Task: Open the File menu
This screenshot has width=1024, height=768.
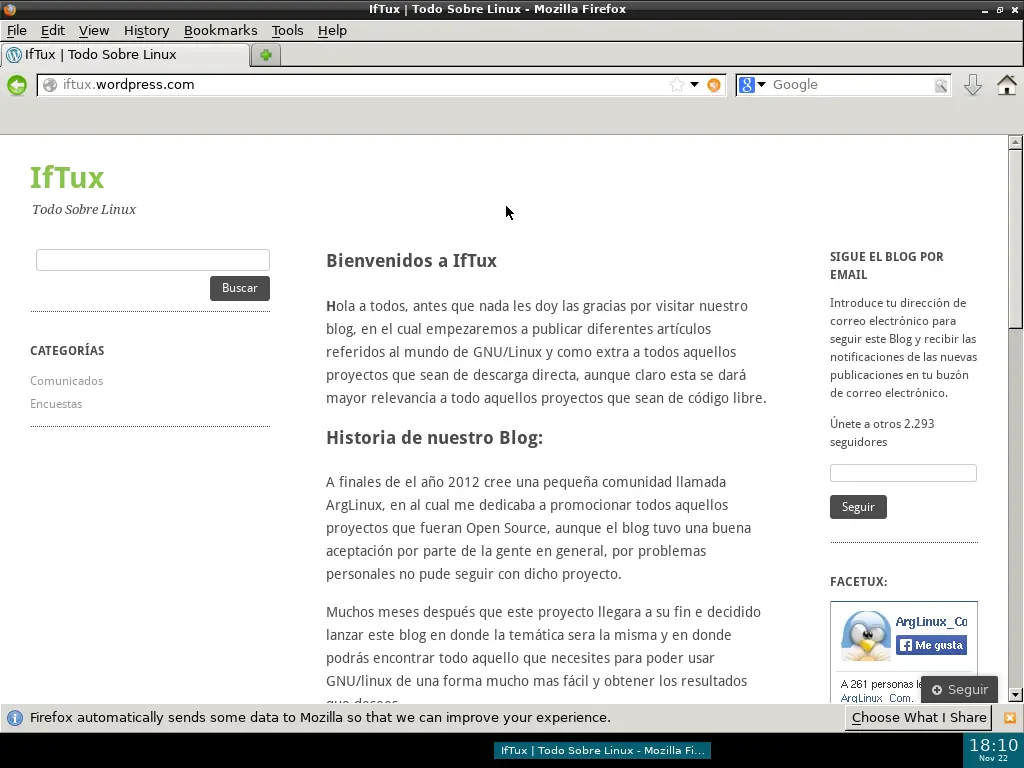Action: 16,31
